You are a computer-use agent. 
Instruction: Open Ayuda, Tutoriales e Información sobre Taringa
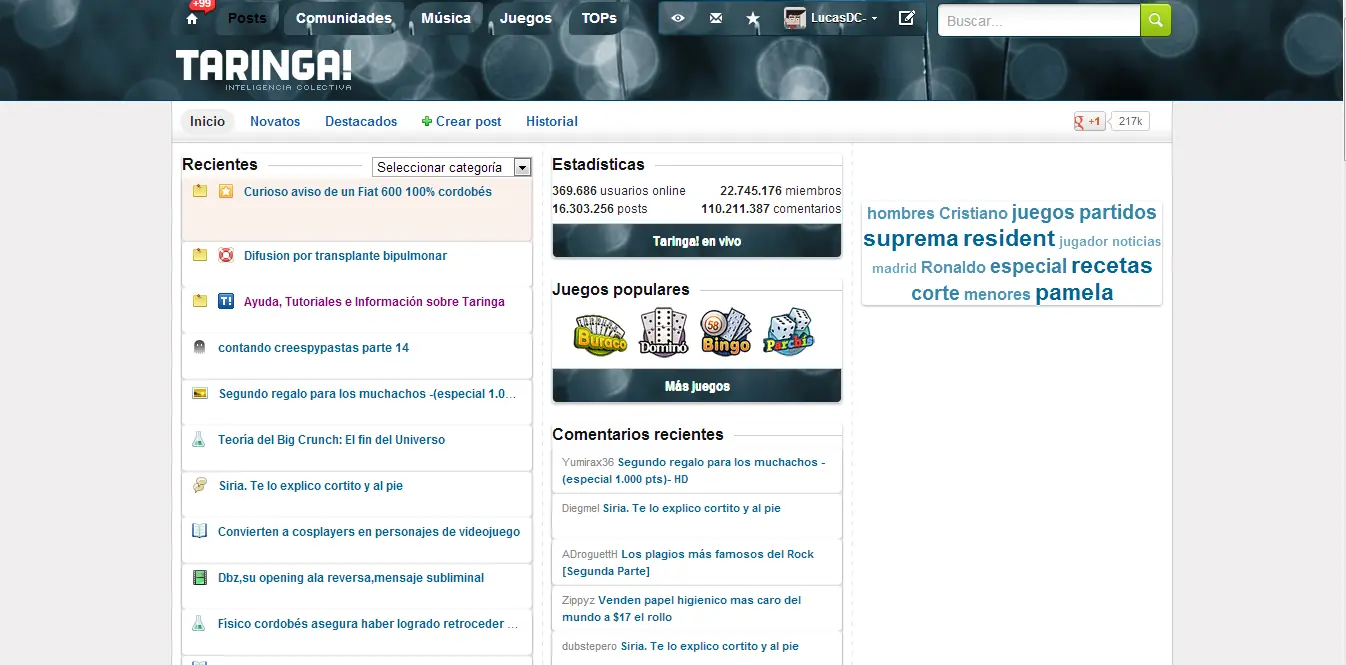[x=374, y=301]
